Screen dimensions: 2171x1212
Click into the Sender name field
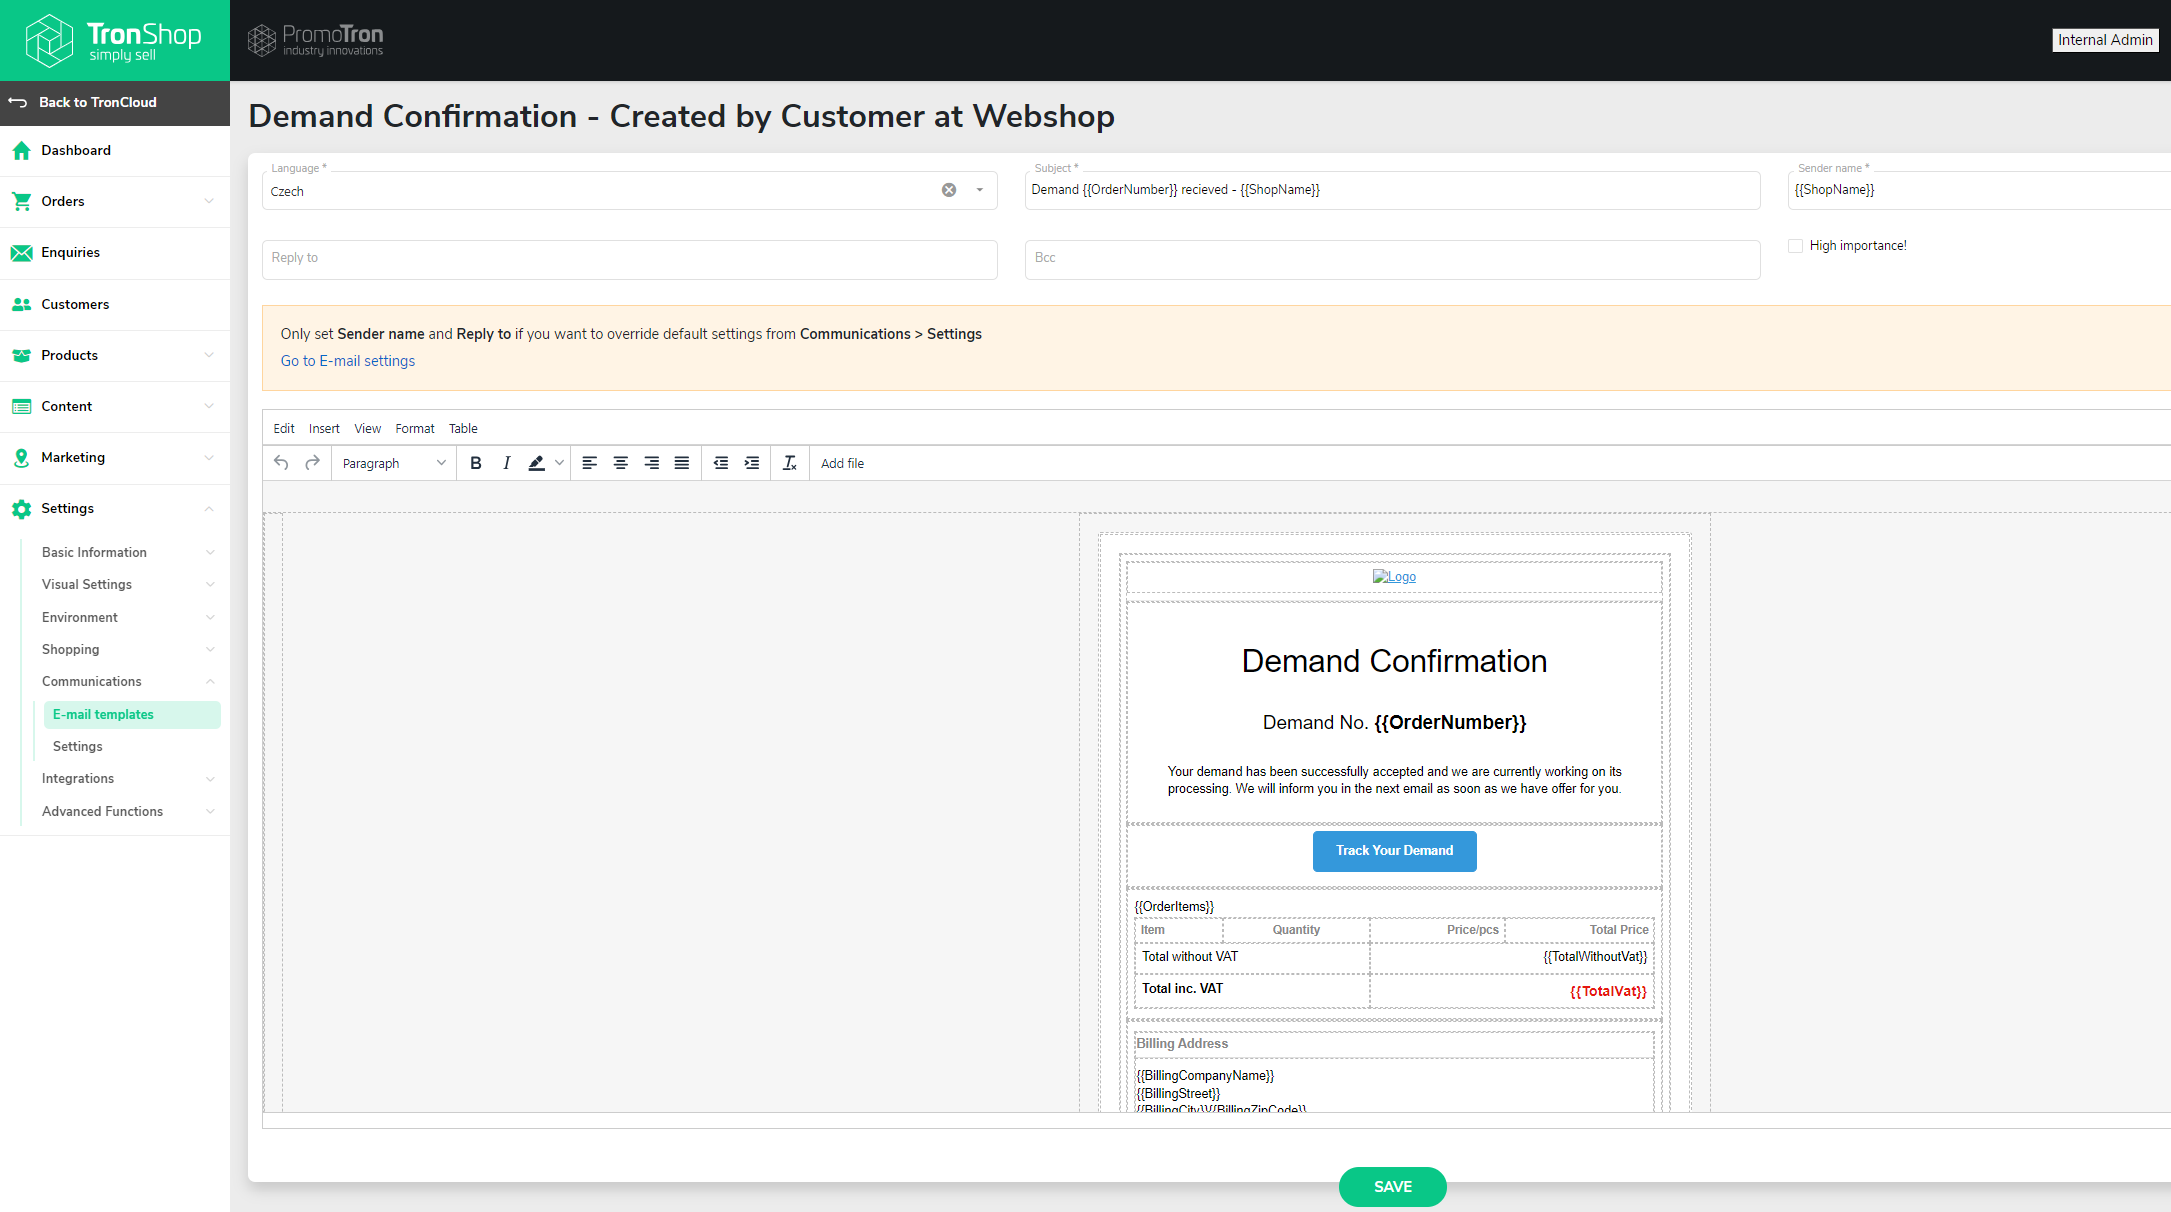point(1979,190)
